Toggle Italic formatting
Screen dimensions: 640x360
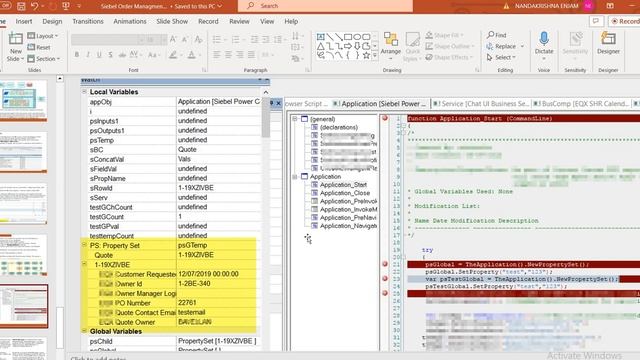tap(88, 54)
